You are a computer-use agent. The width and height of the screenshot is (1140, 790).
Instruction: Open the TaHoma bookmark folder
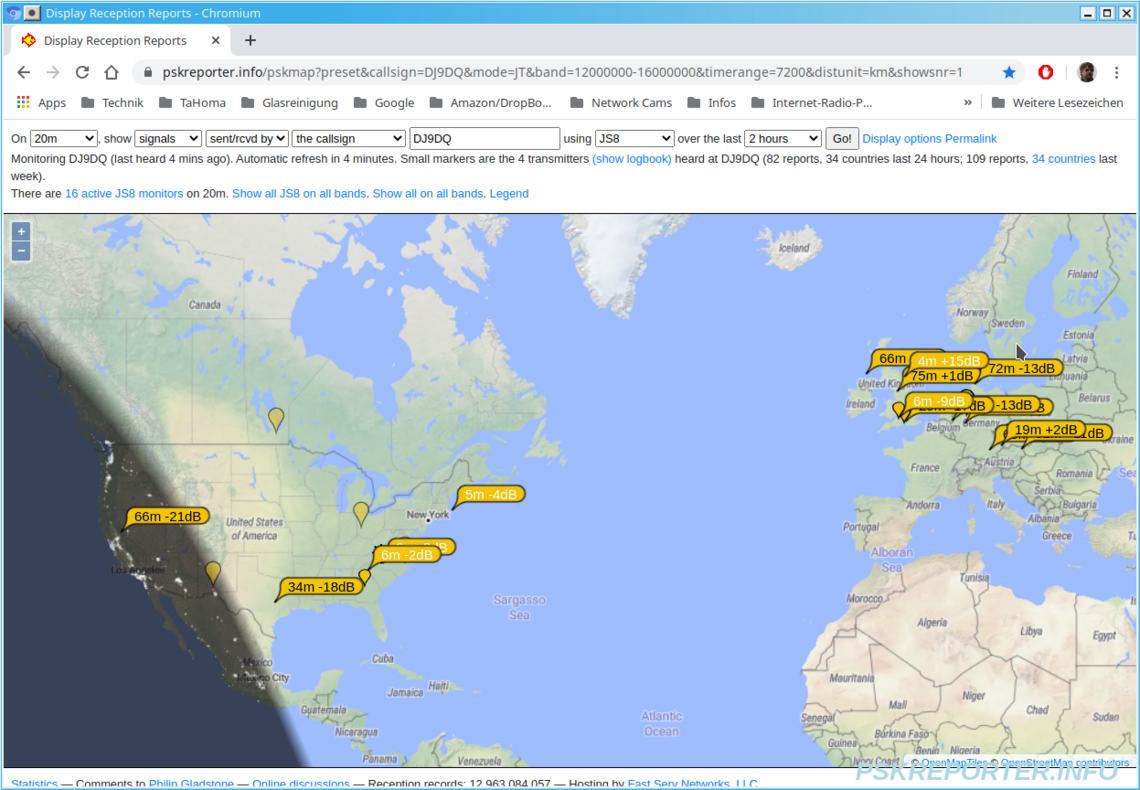192,102
